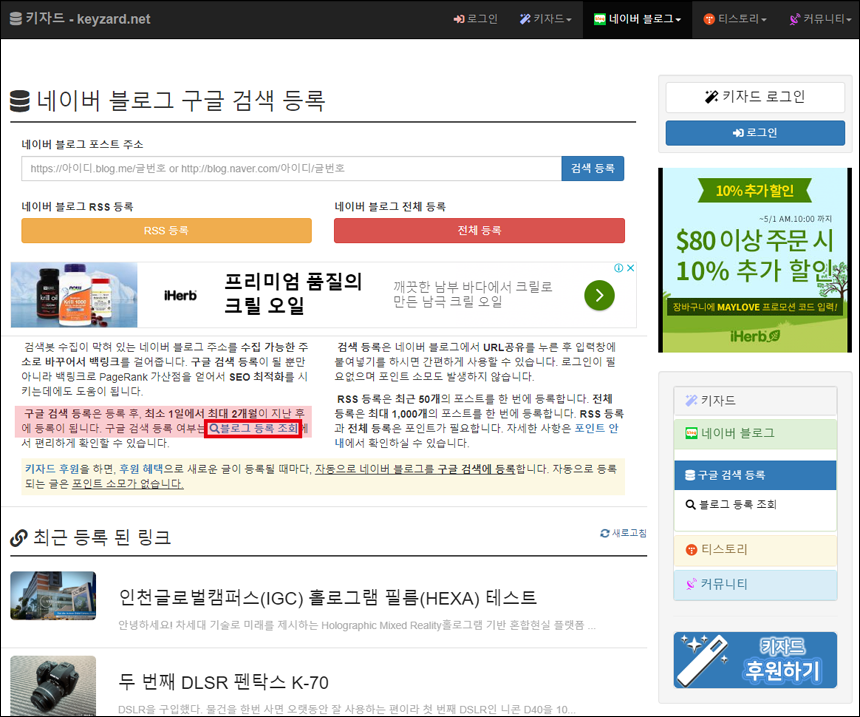Expand the 키자드 dropdown in the navbar
Viewport: 860px width, 717px height.
tap(546, 19)
